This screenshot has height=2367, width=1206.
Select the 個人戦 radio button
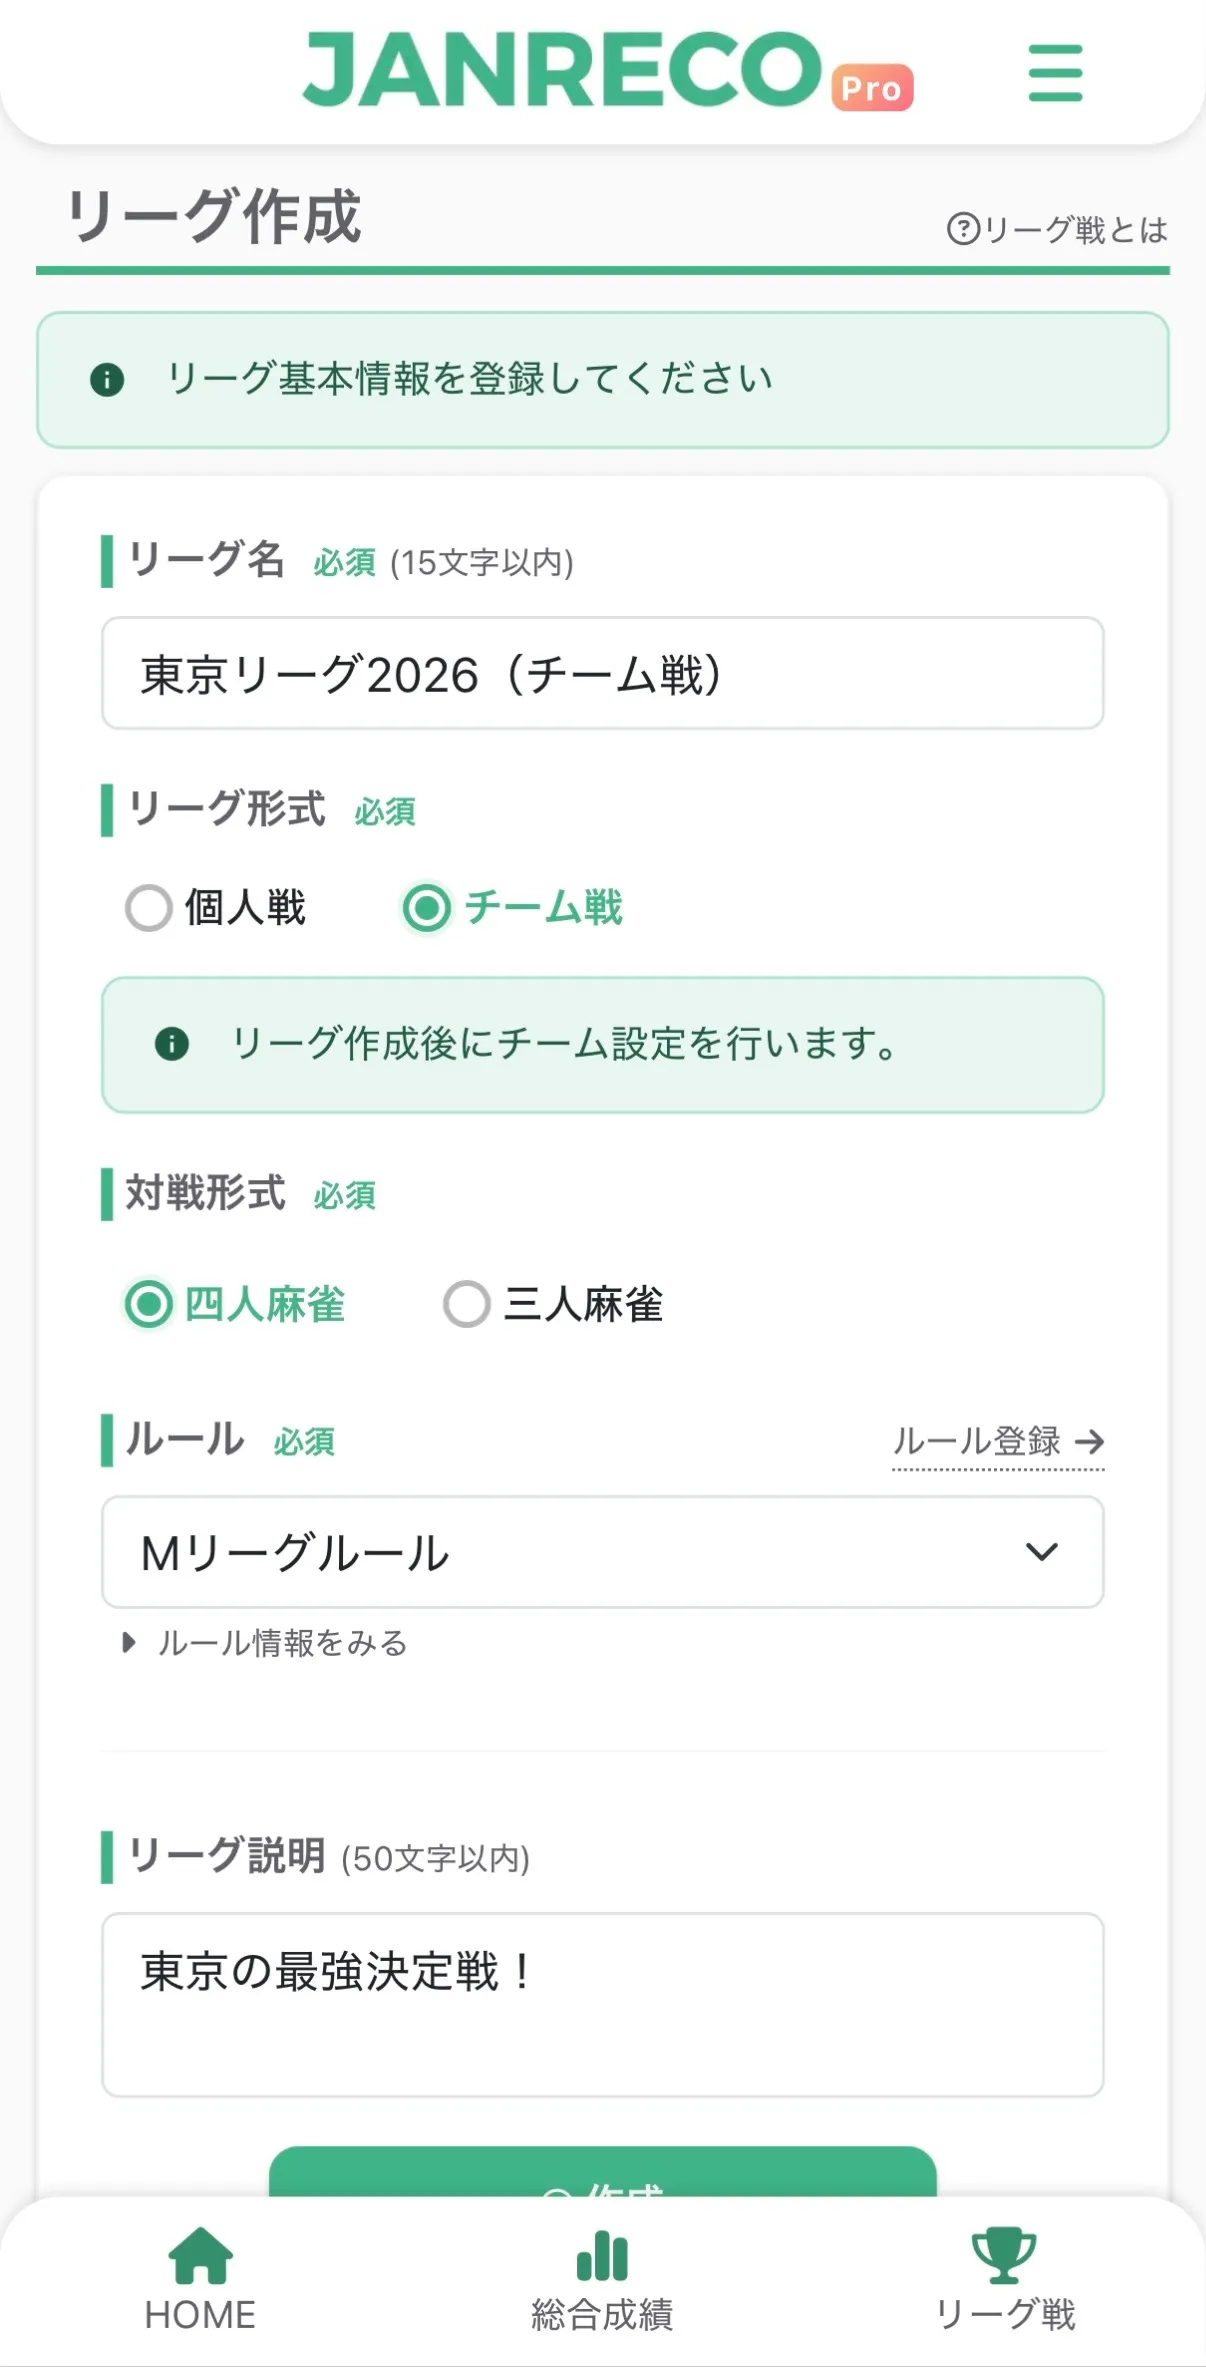[x=149, y=908]
